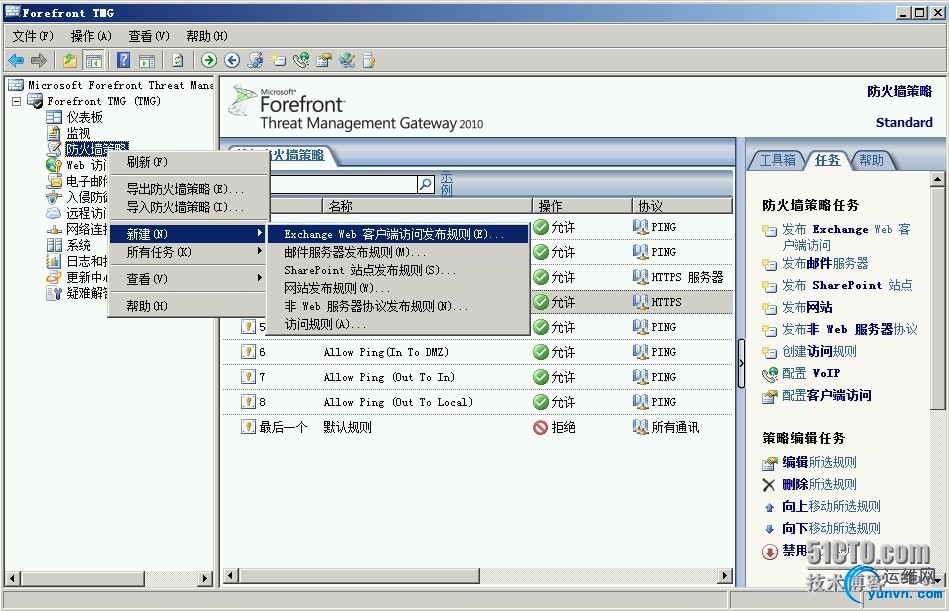Click the 配置 VoIP phone icon in tasks
This screenshot has width=949, height=611.
769,374
